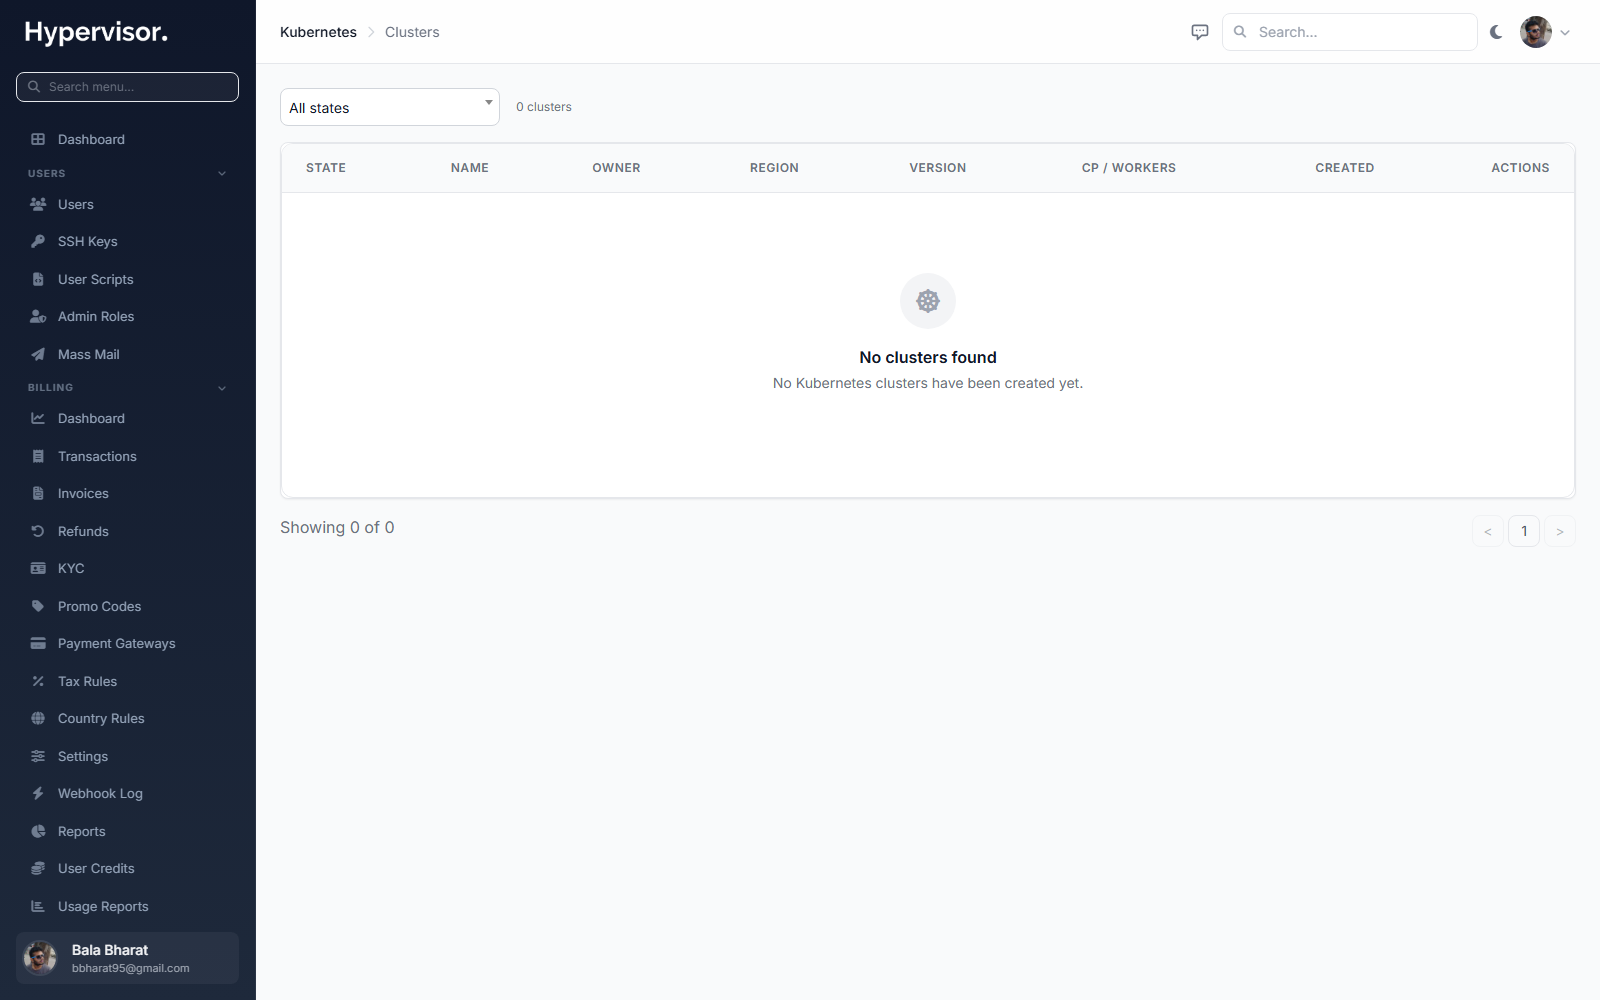Viewport: 1600px width, 1000px height.
Task: Click the OWNER column header
Action: point(616,168)
